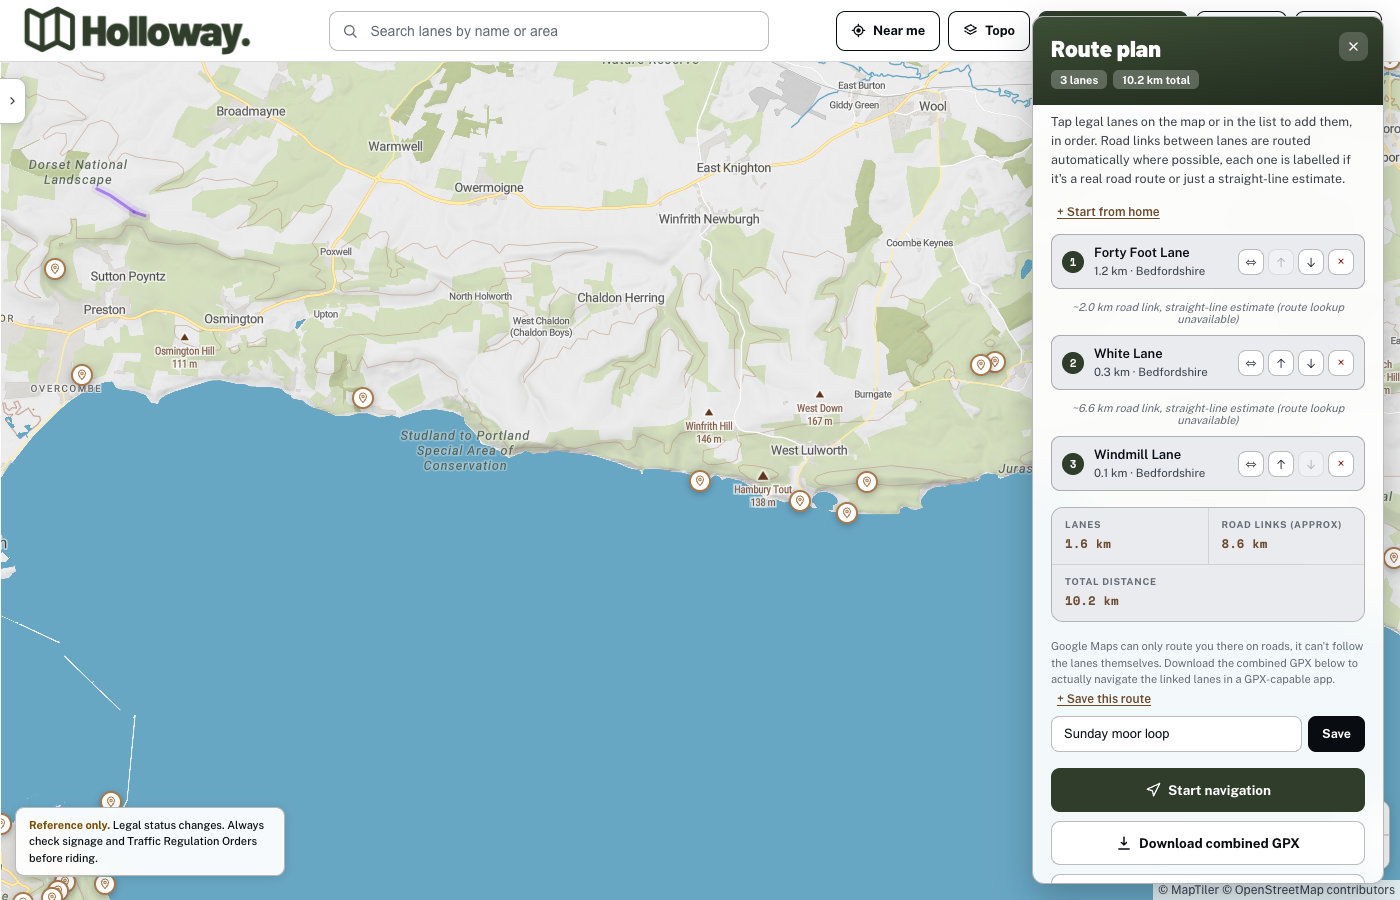This screenshot has height=900, width=1400.
Task: Download the combined GPX file
Action: (x=1208, y=843)
